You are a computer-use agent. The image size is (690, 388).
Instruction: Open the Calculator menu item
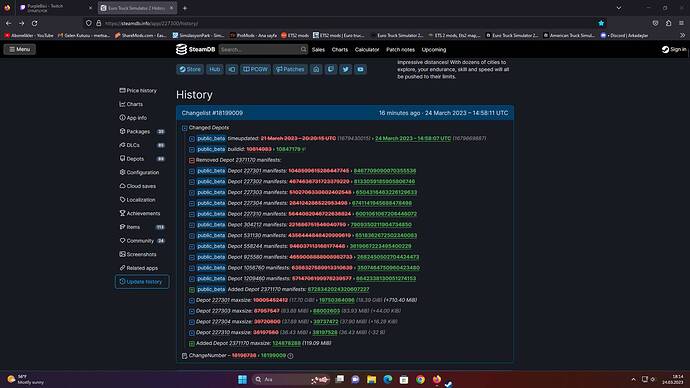tap(367, 50)
